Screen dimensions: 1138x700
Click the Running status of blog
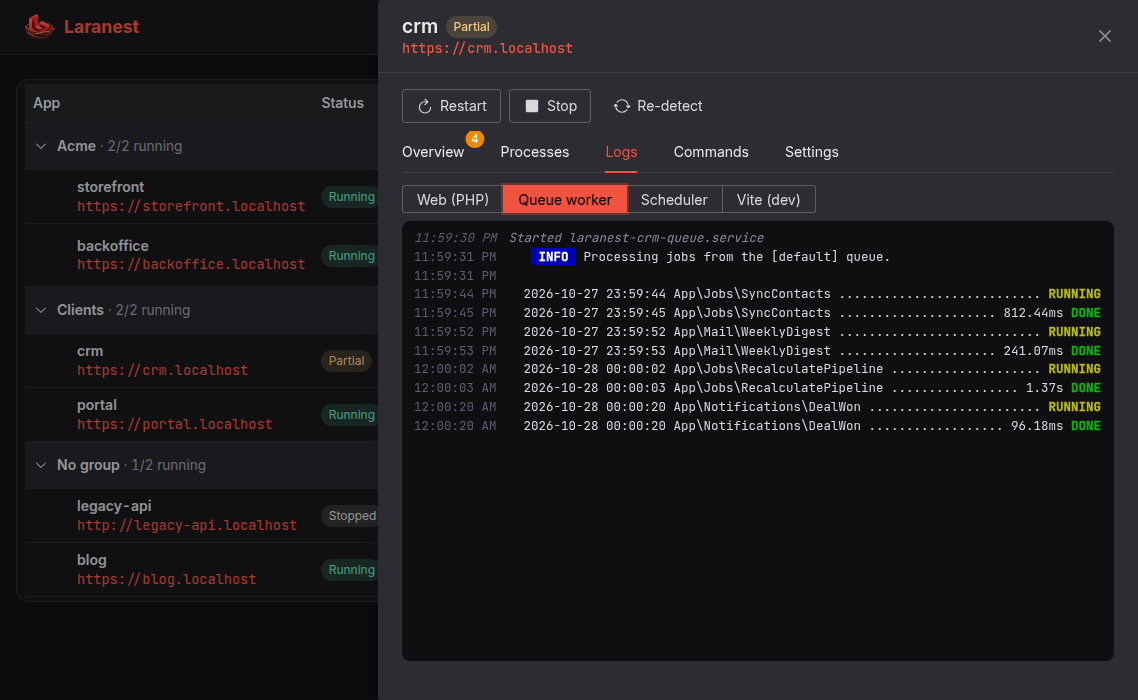click(351, 570)
